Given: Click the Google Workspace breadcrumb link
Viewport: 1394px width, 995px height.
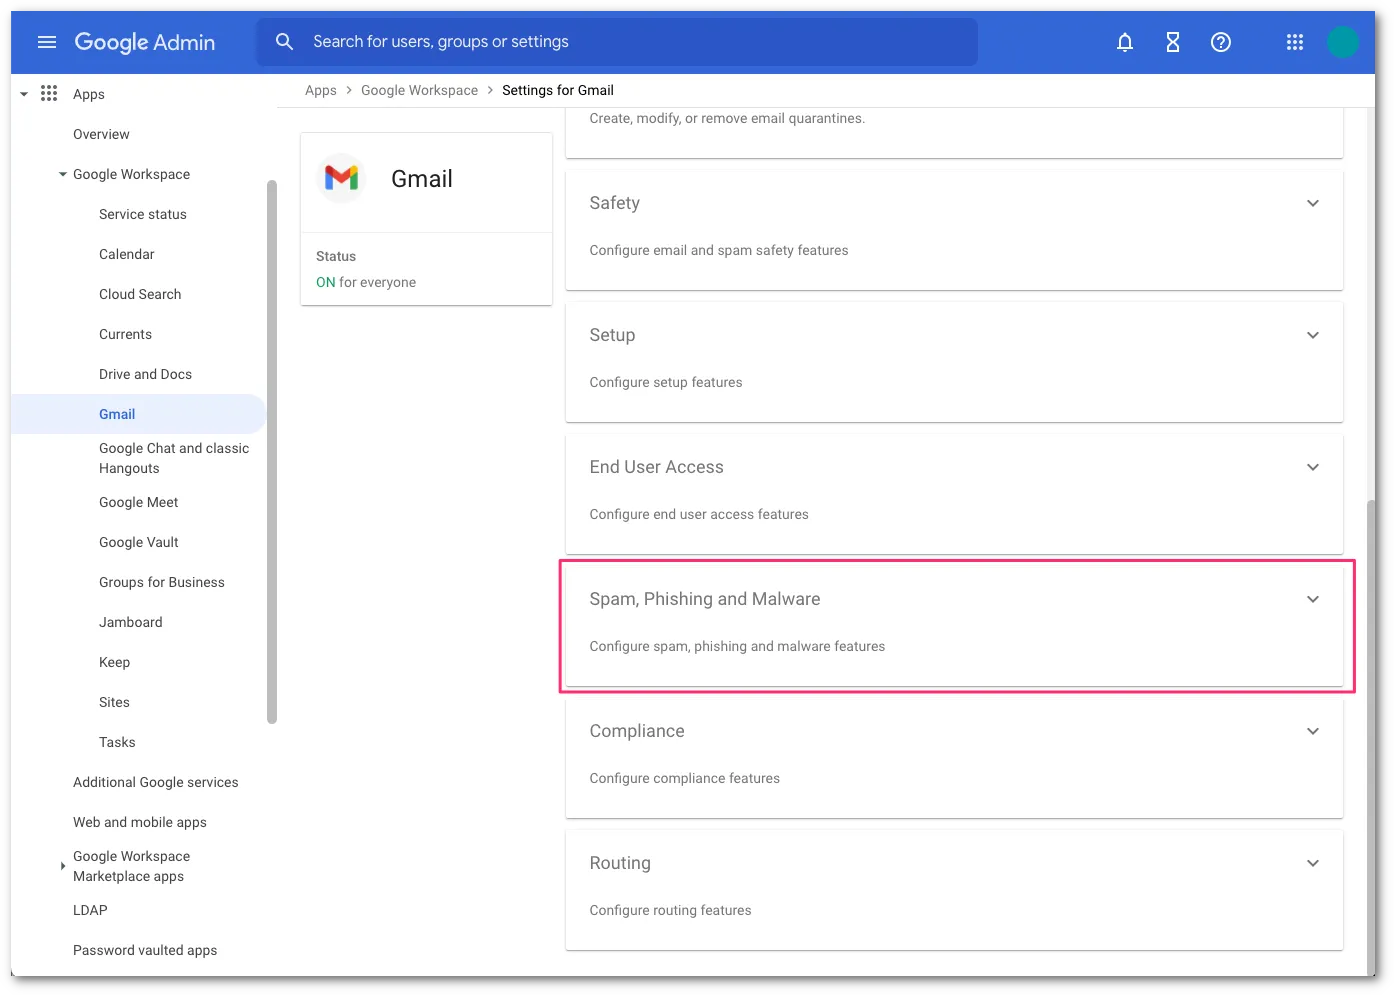Looking at the screenshot, I should coord(419,90).
